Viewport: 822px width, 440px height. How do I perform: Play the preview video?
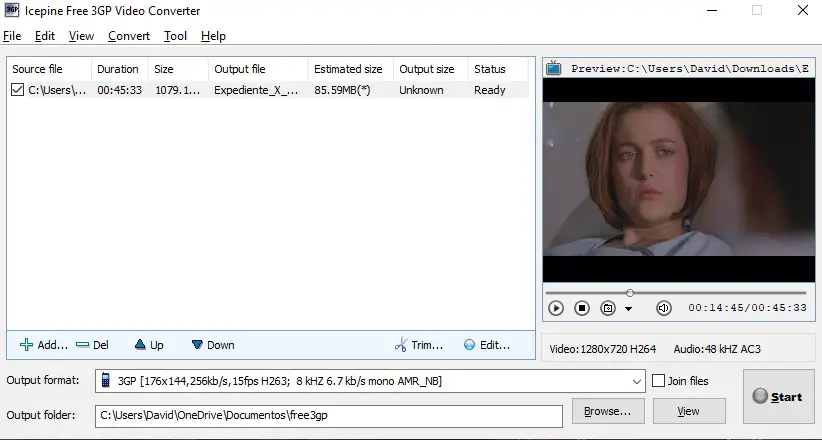(556, 308)
